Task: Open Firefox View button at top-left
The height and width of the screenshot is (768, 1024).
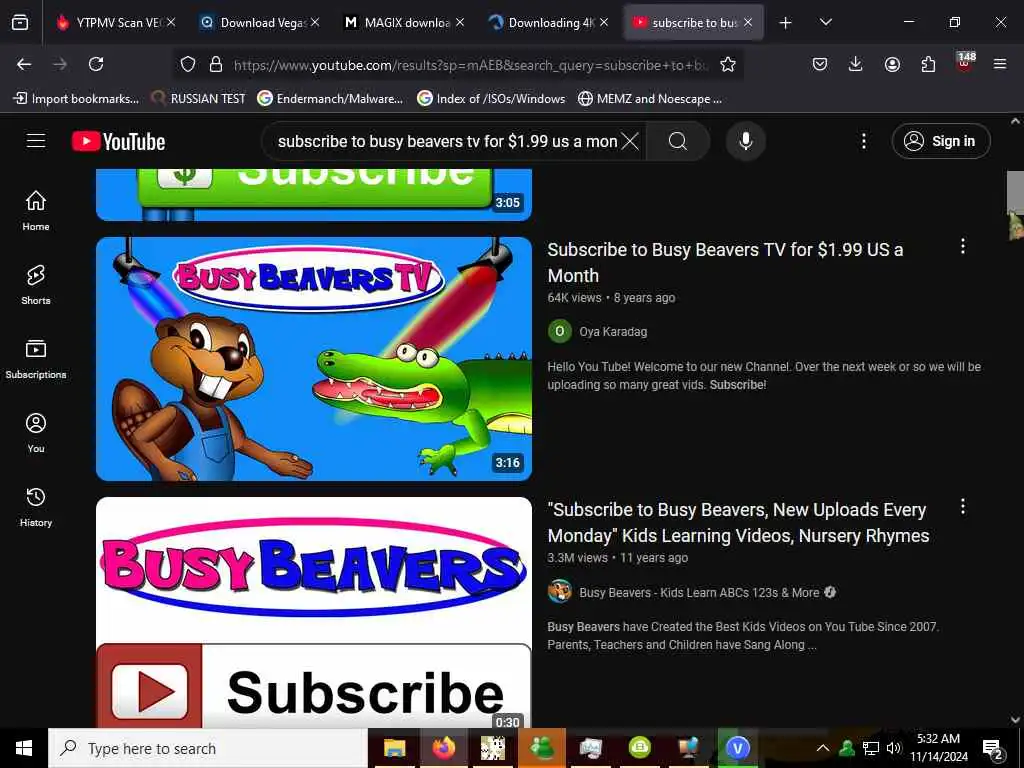Action: [20, 22]
